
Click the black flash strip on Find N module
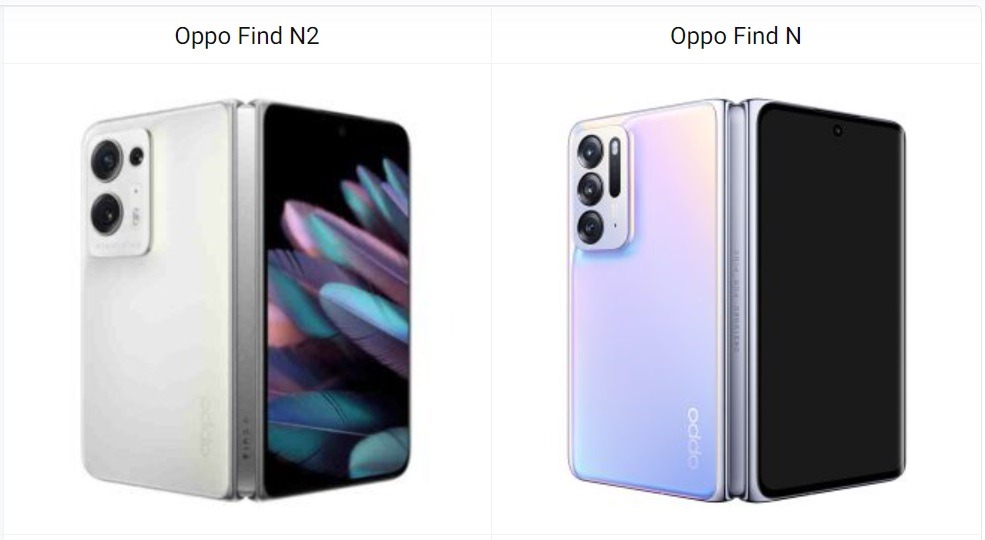click(614, 168)
